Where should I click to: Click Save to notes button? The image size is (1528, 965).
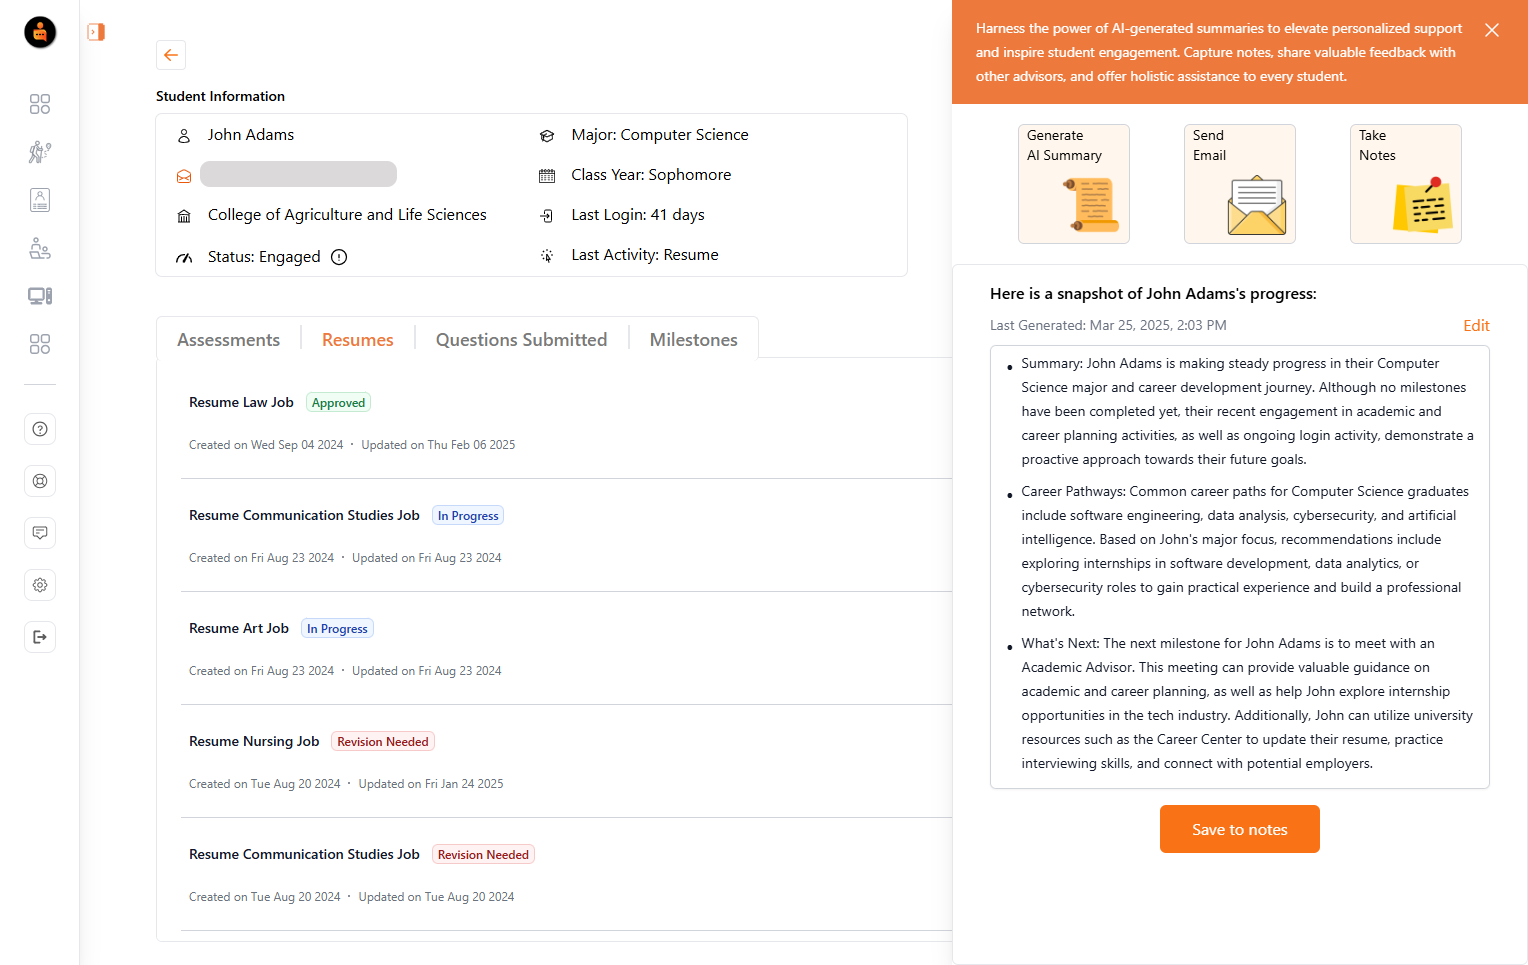(1240, 829)
